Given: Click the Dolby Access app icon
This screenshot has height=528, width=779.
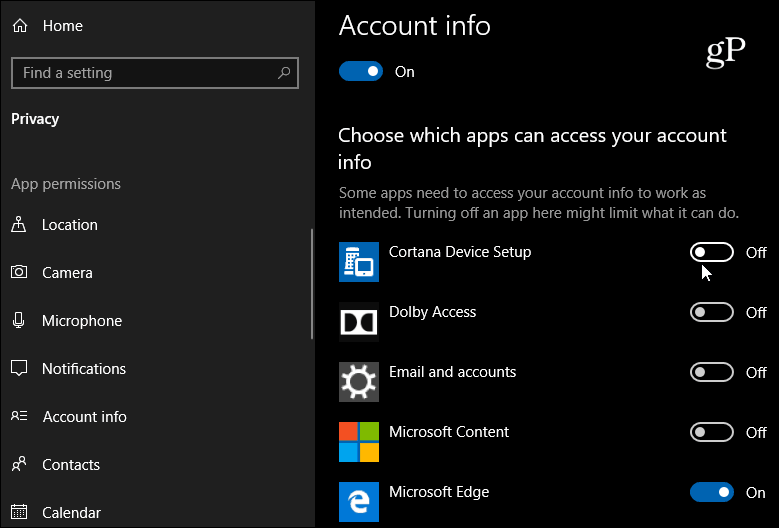Looking at the screenshot, I should (359, 322).
